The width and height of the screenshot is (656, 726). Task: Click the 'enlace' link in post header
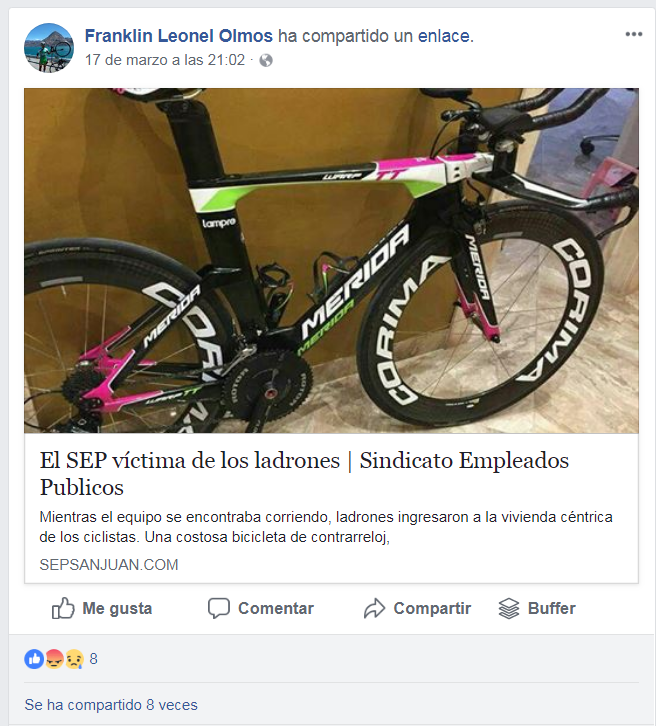444,36
